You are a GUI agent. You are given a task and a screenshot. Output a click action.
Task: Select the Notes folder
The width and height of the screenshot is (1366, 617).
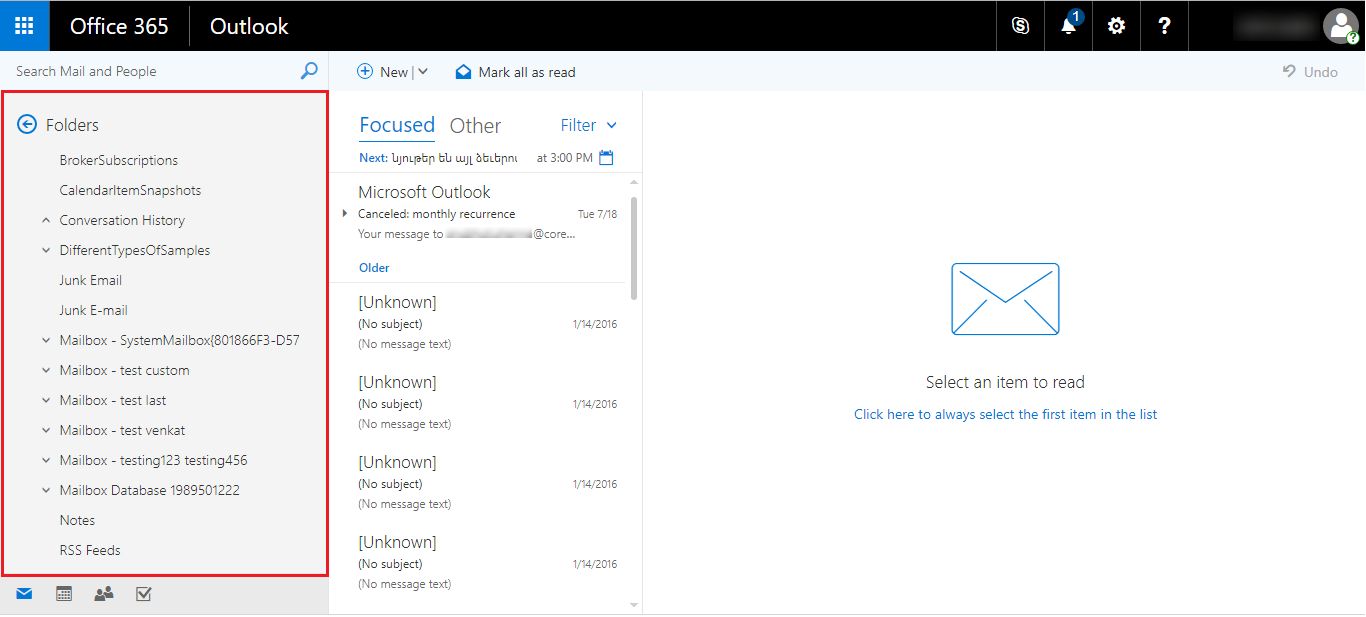[x=77, y=520]
